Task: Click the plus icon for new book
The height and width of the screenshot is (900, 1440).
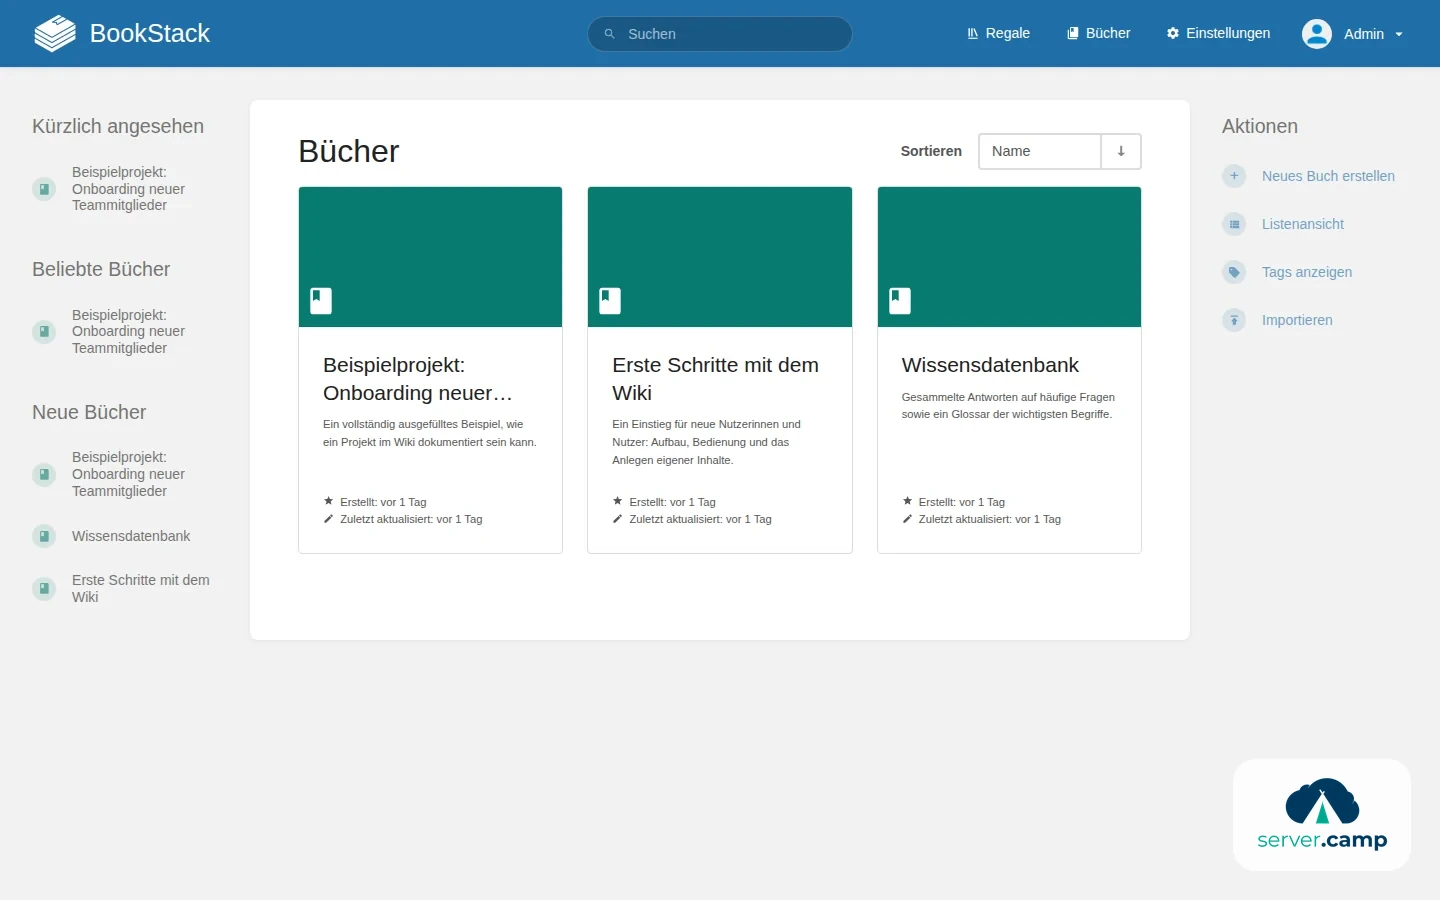Action: point(1234,176)
